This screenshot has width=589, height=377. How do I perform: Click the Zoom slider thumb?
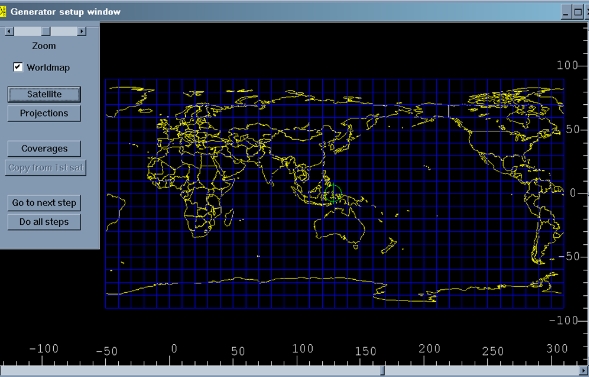tap(46, 31)
